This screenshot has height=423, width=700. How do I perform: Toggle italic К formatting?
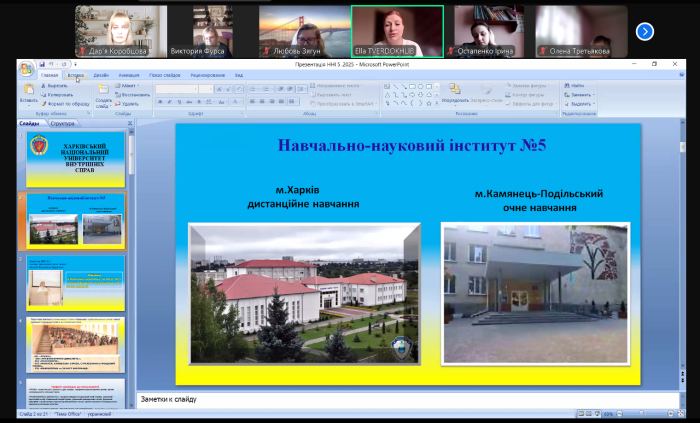coord(170,102)
